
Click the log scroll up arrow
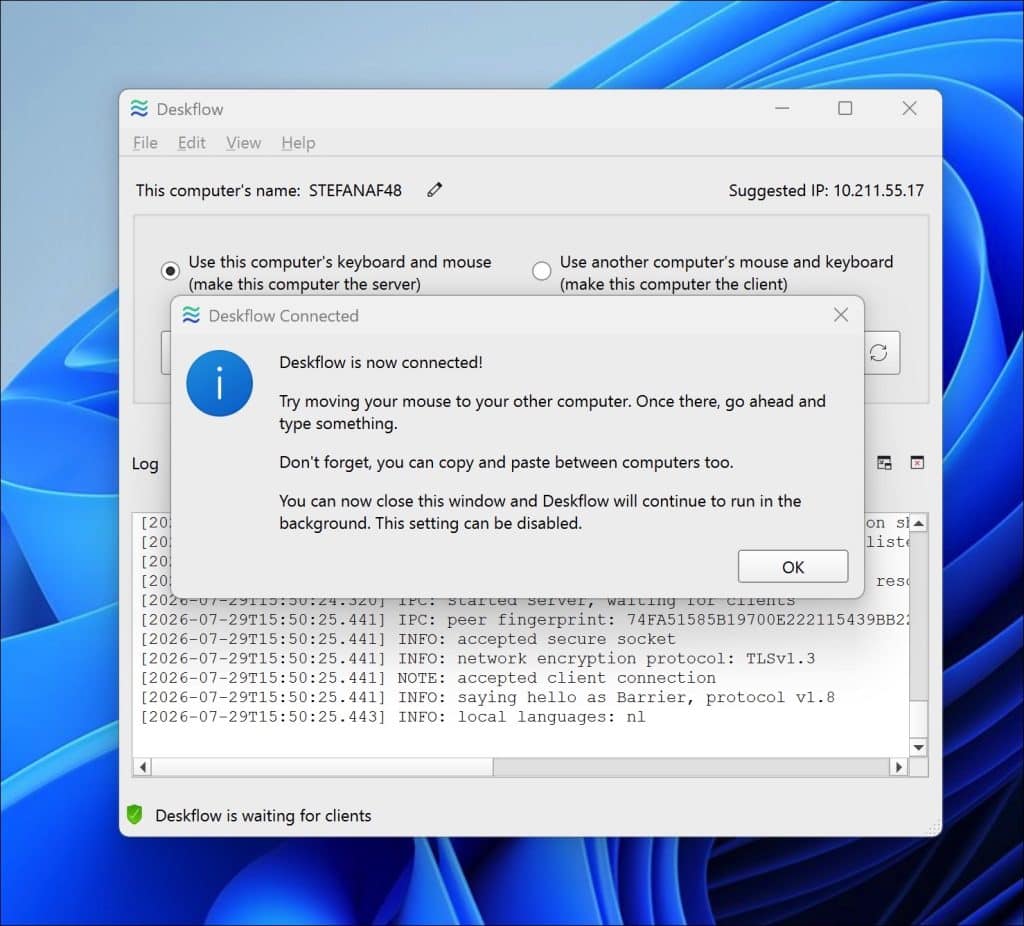coord(918,523)
